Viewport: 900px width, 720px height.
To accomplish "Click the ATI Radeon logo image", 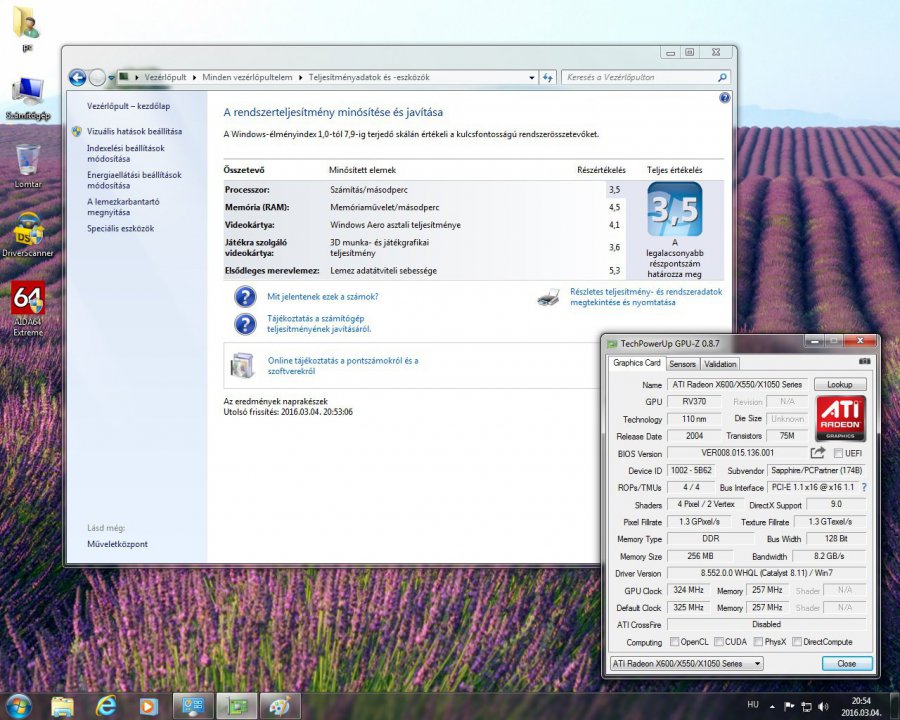I will tap(840, 418).
